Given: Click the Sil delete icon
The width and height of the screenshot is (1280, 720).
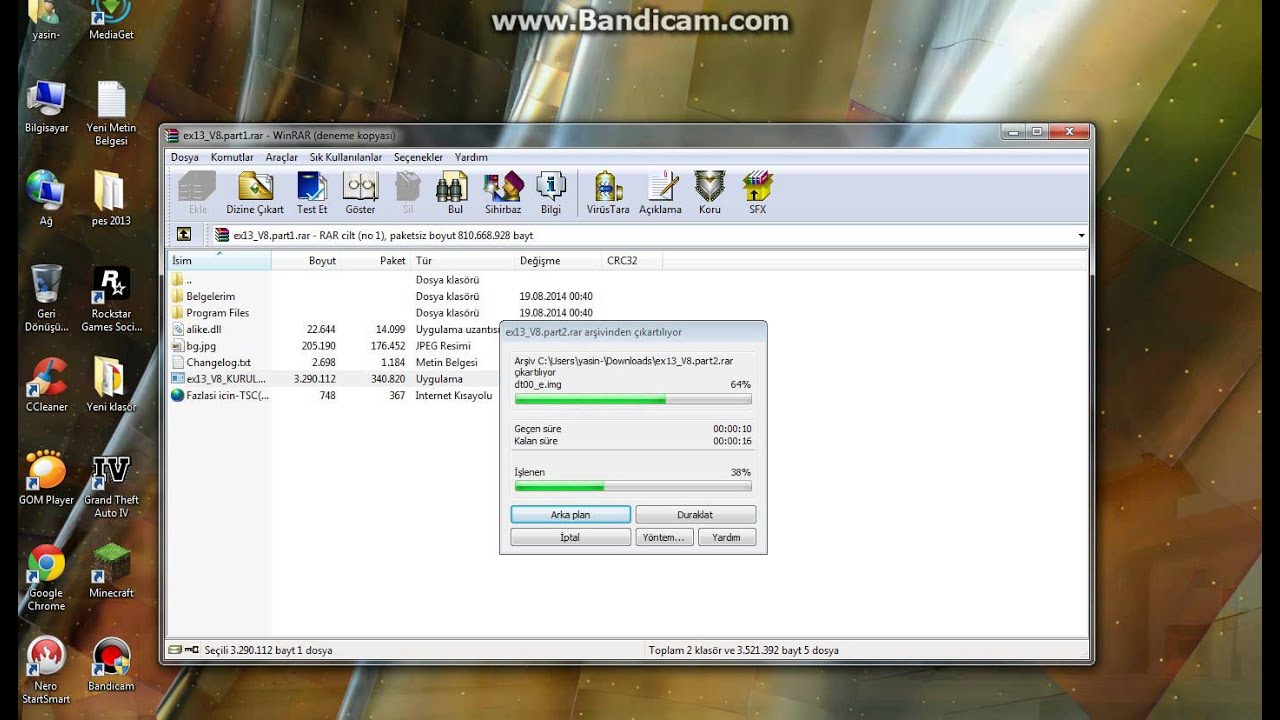Looking at the screenshot, I should click(x=407, y=193).
